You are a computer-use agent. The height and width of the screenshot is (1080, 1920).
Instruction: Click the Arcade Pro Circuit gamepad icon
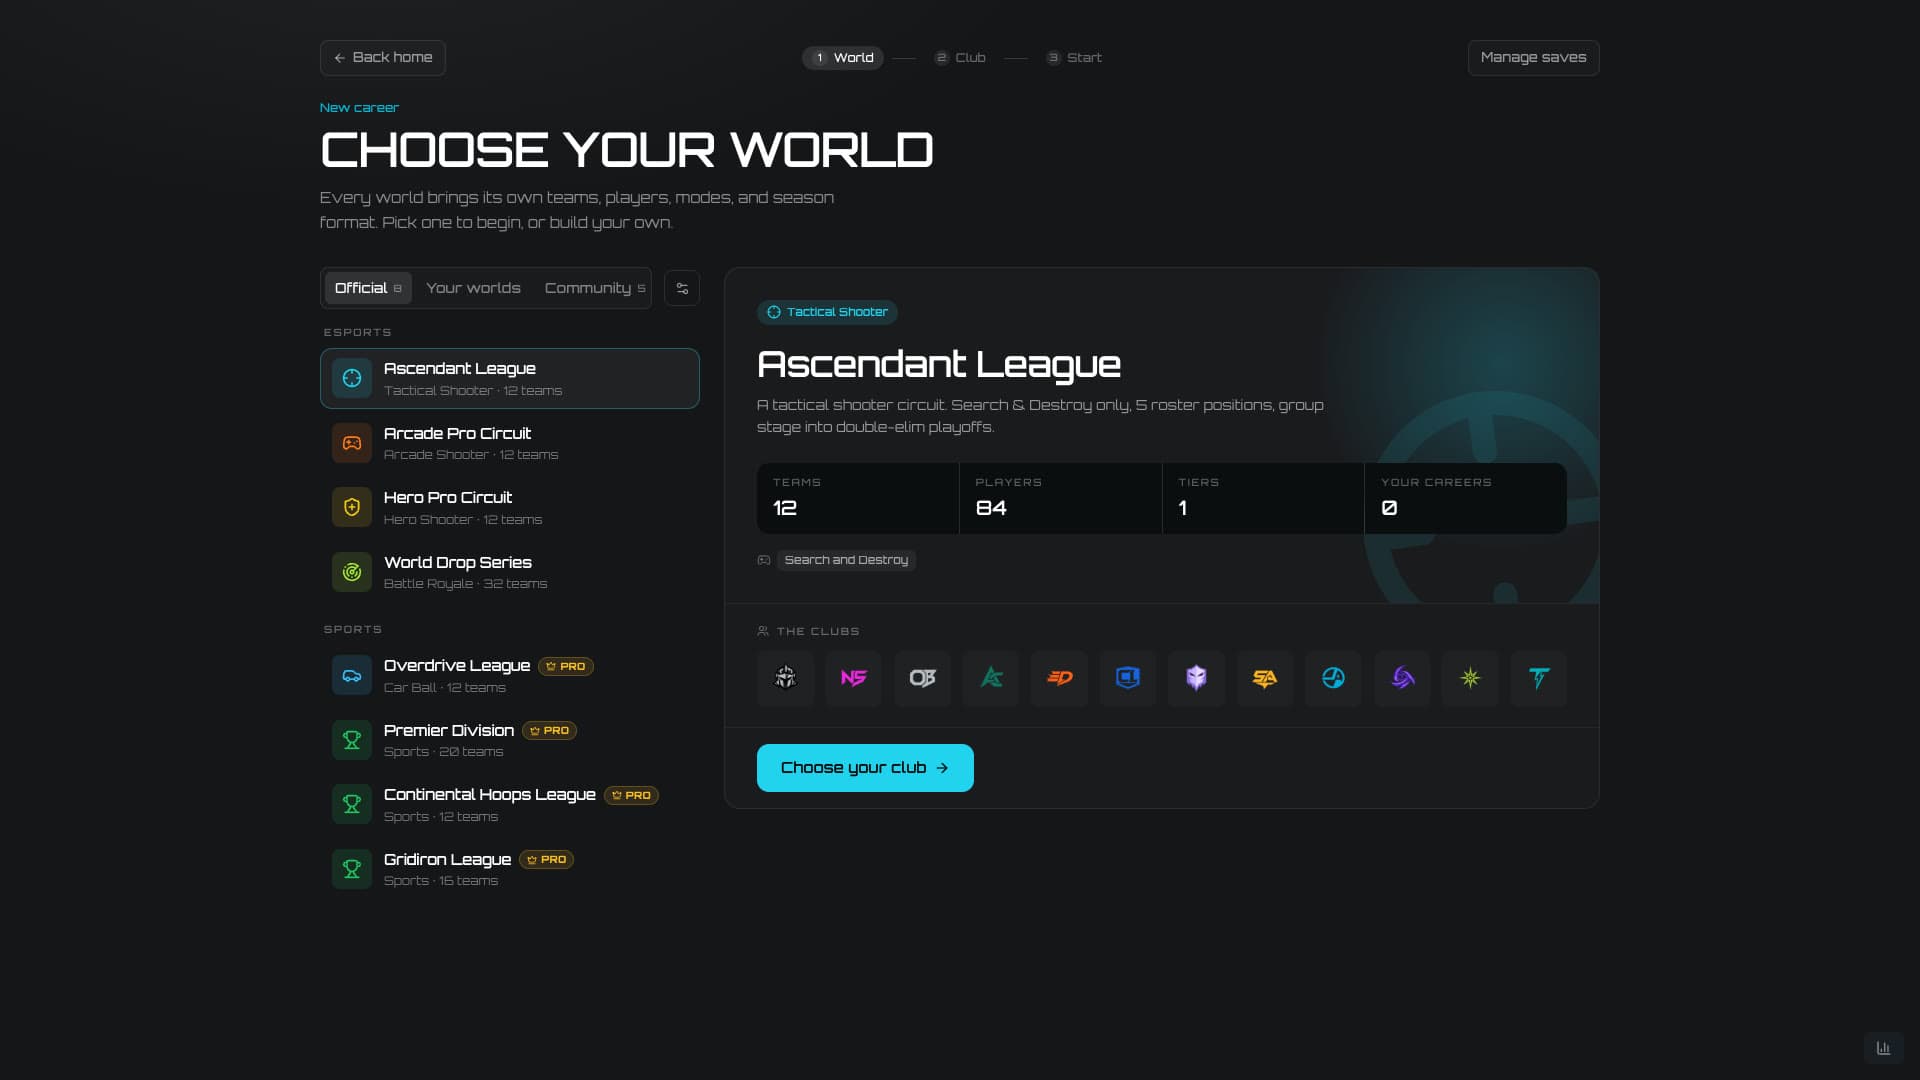[x=352, y=443]
